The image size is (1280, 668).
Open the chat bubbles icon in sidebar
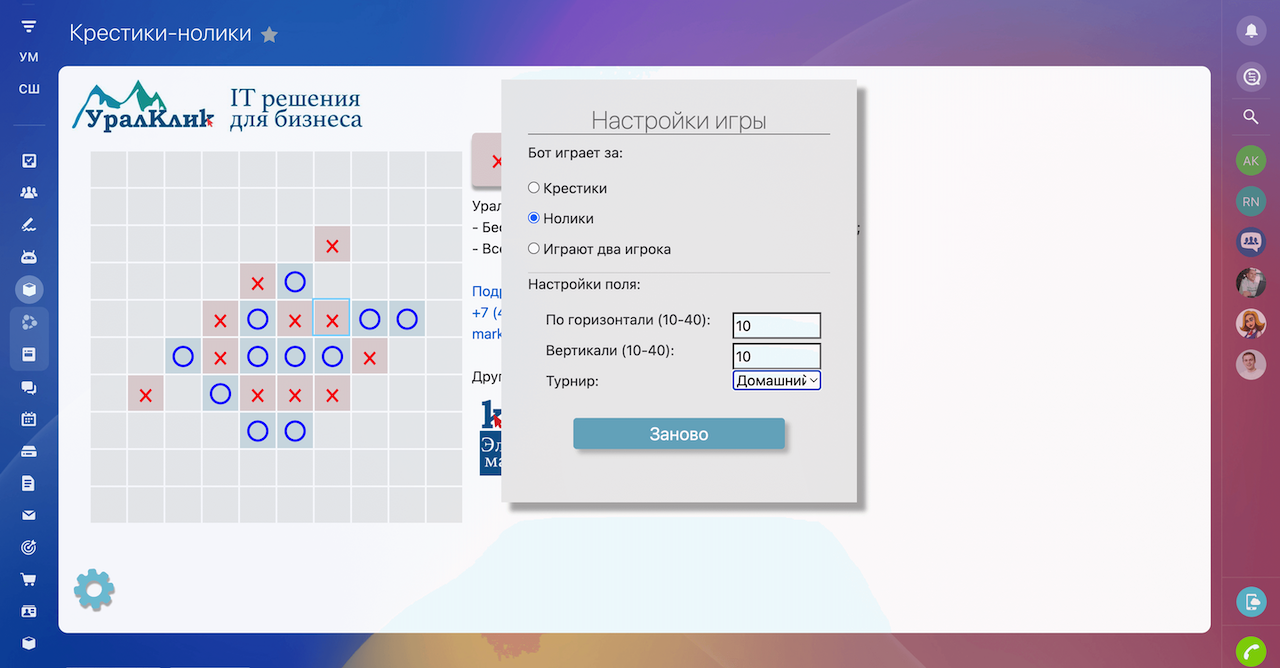pyautogui.click(x=29, y=387)
